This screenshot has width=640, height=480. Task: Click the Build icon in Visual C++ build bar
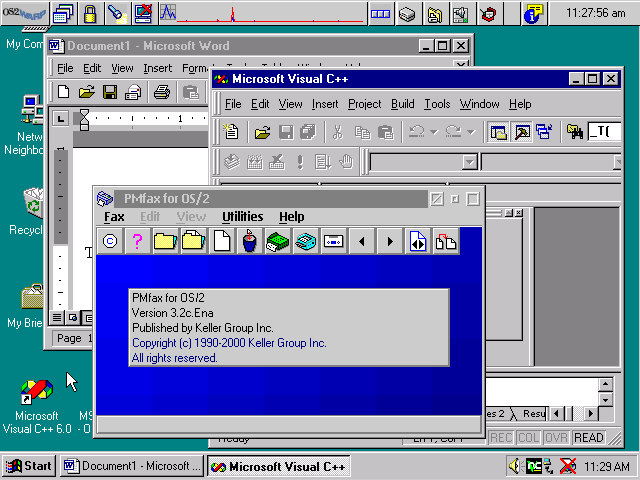click(255, 162)
